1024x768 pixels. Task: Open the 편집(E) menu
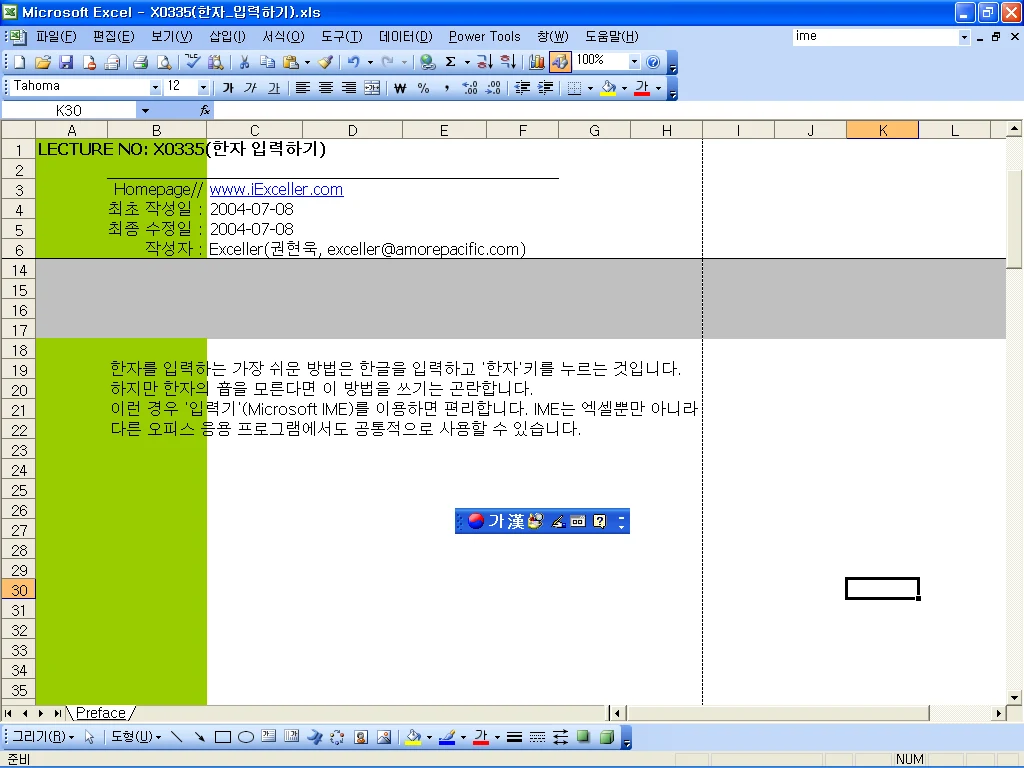click(114, 37)
